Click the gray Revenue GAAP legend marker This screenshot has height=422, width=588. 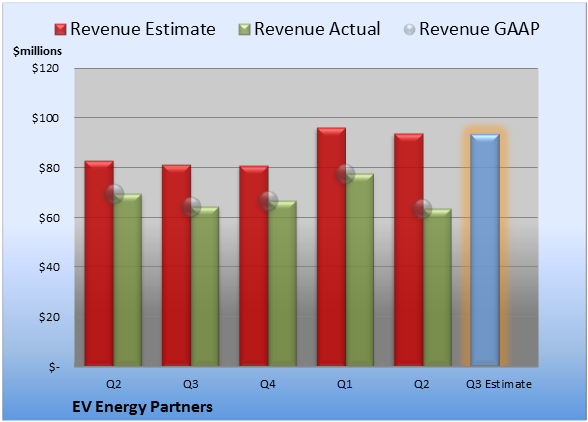(x=409, y=30)
